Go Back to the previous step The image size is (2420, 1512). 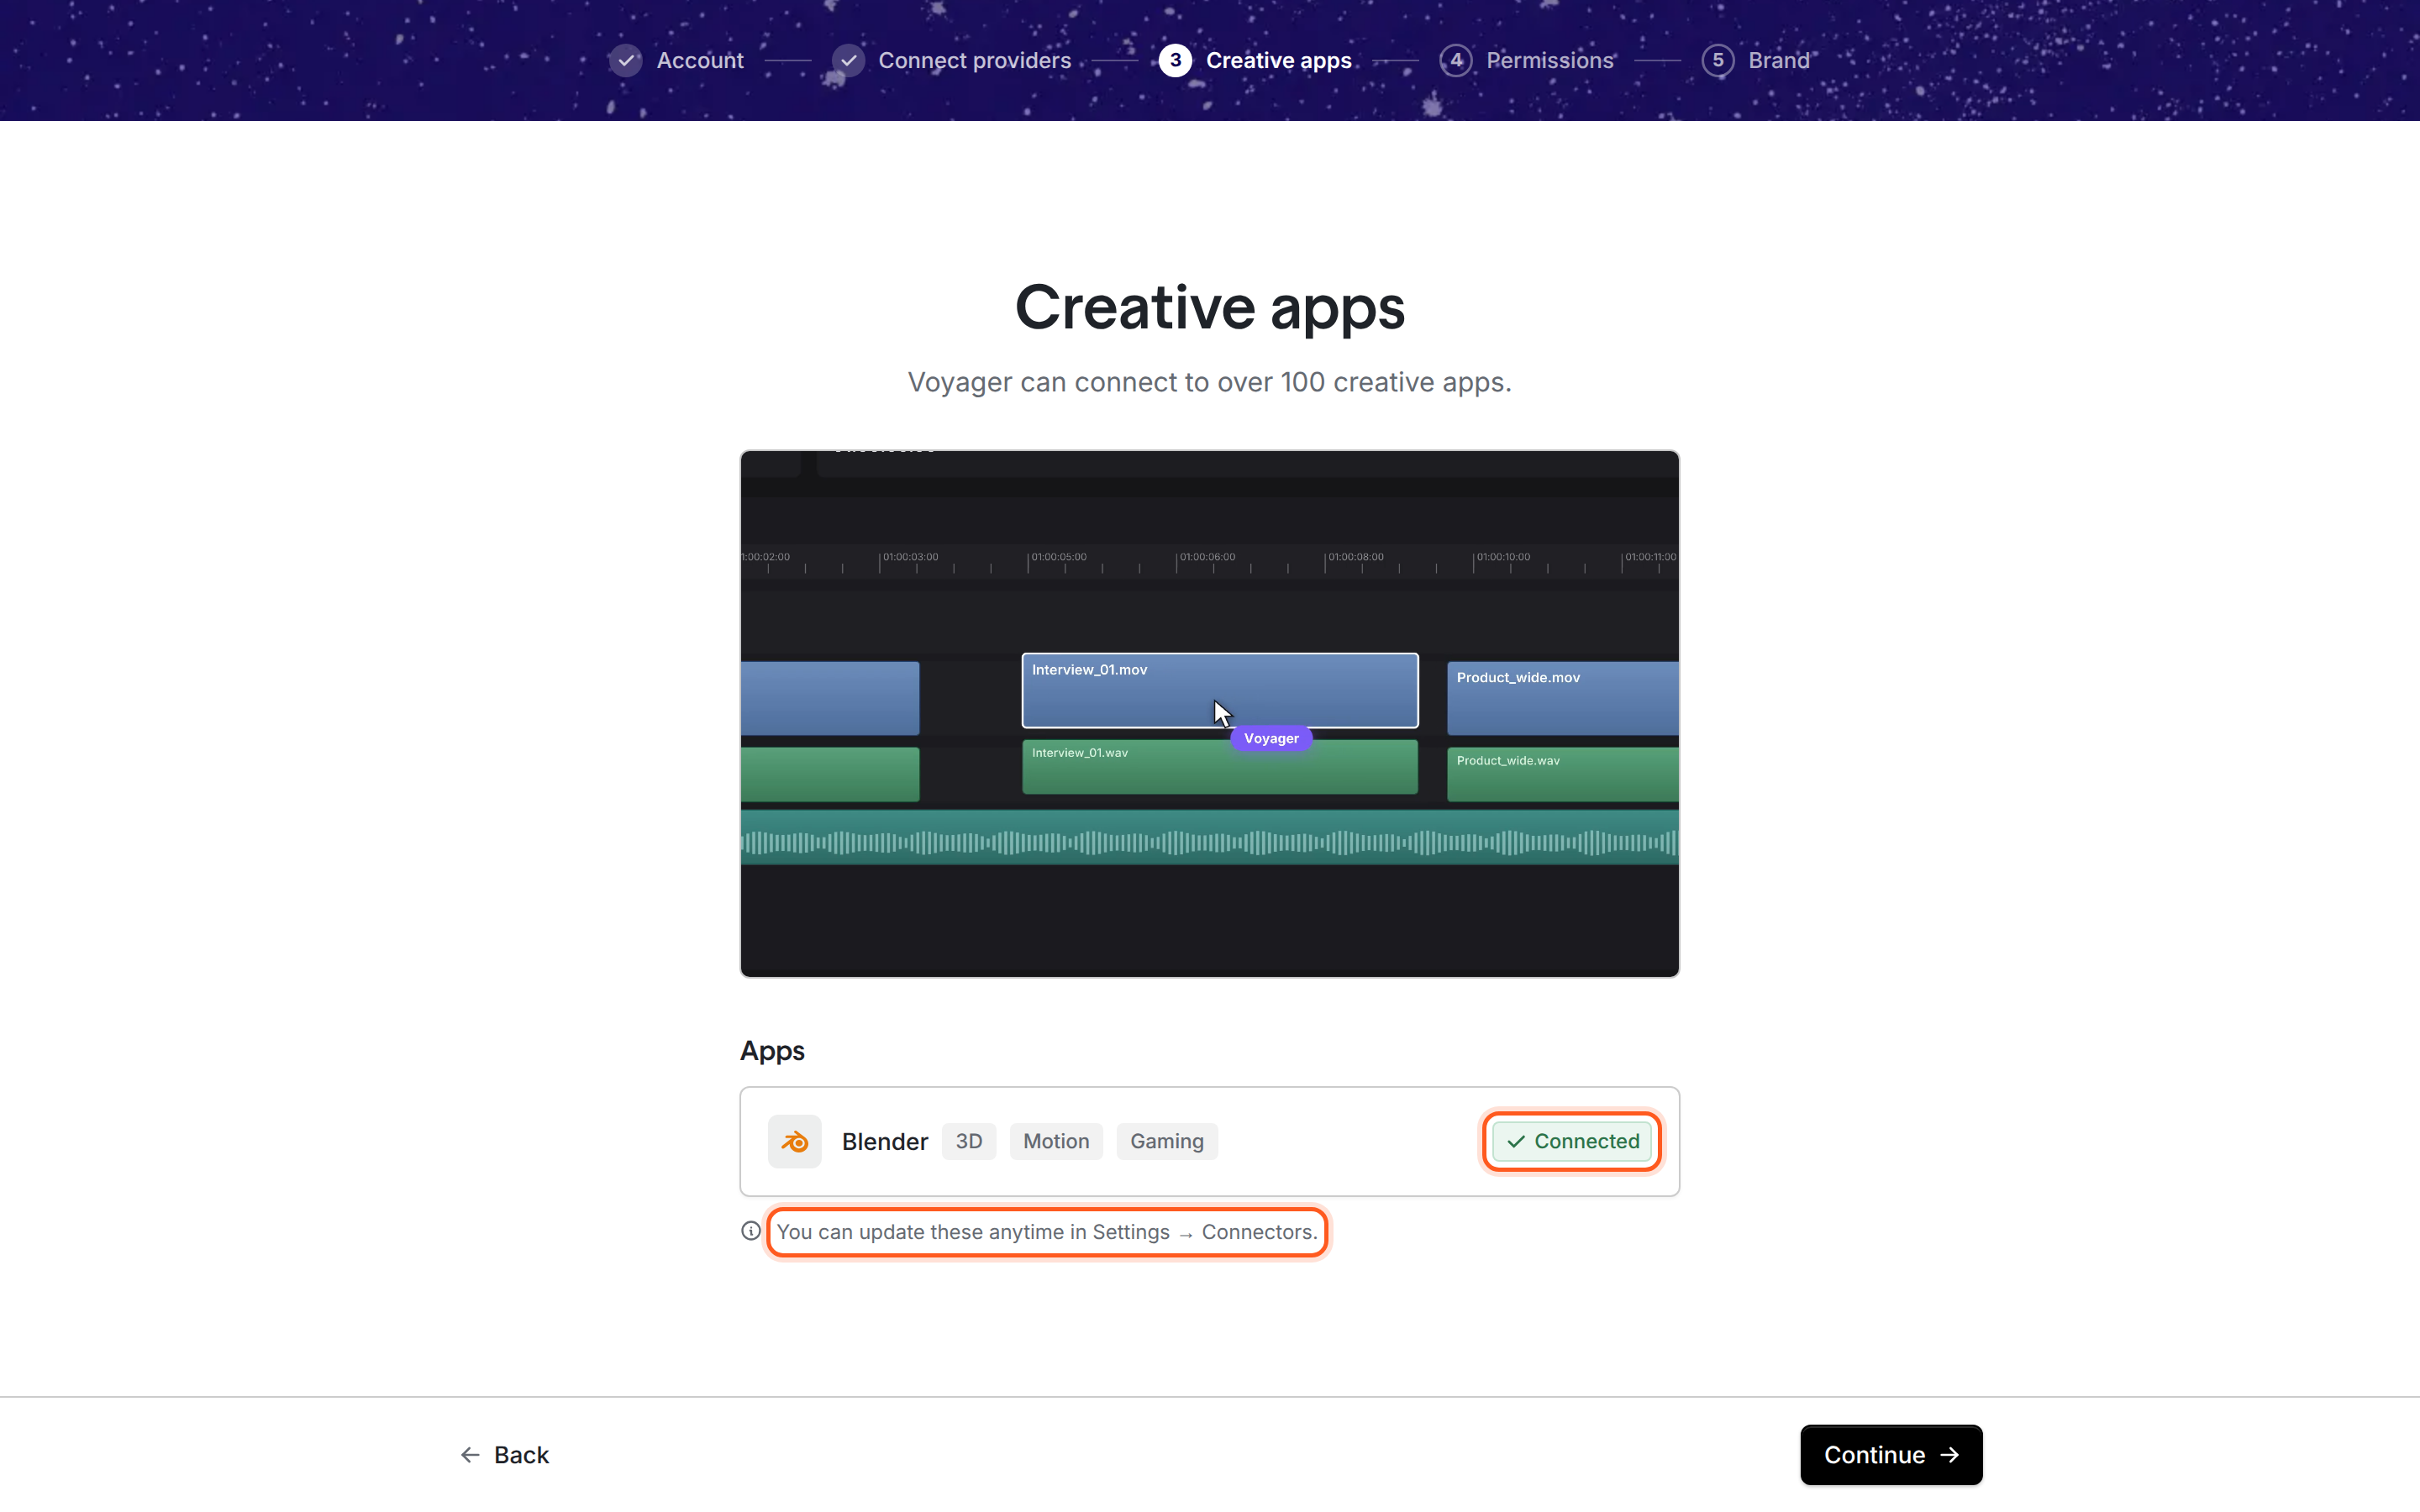[504, 1455]
